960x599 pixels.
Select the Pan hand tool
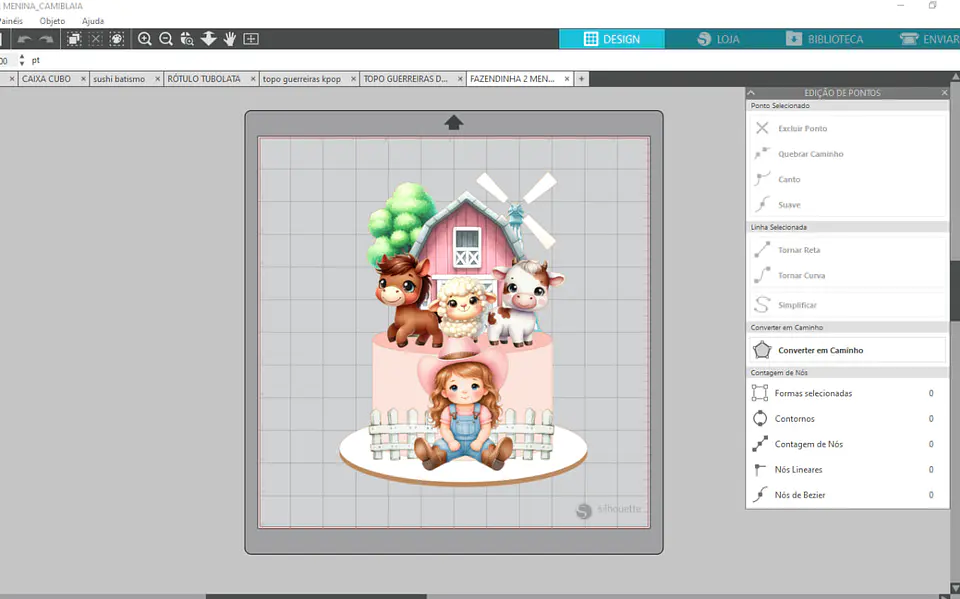(x=230, y=39)
